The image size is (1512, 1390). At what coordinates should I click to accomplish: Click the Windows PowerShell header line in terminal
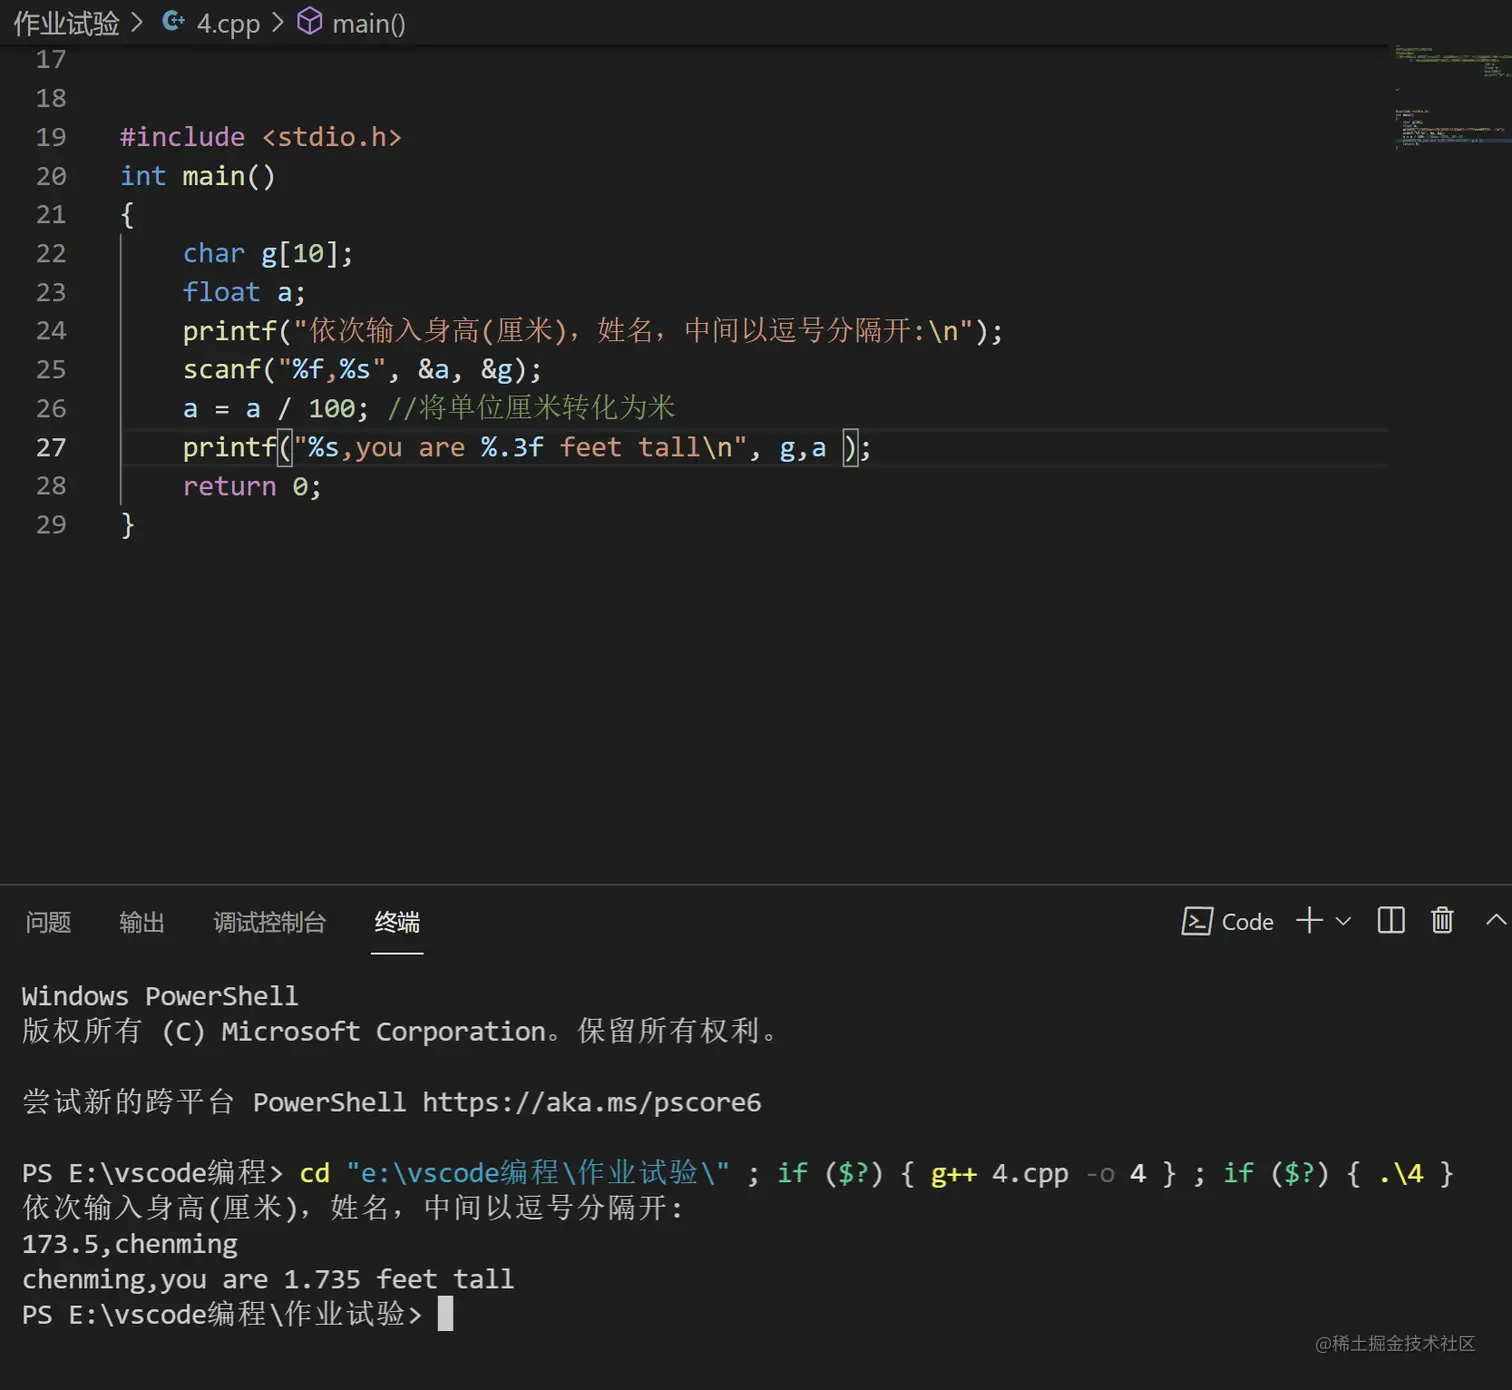pos(160,996)
